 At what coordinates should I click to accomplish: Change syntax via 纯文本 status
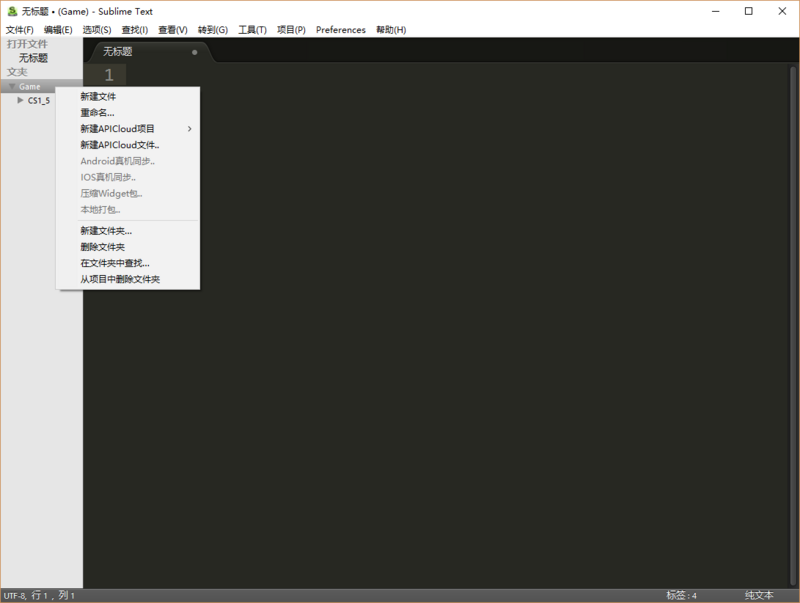tap(759, 595)
